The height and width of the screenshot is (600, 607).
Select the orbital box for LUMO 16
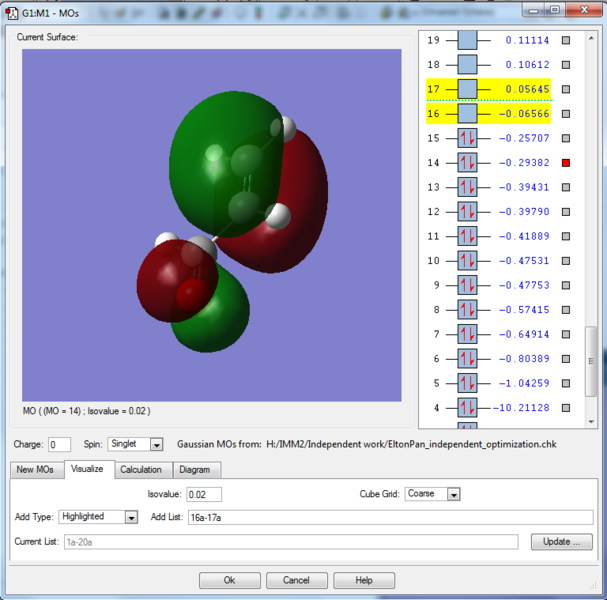tap(467, 113)
